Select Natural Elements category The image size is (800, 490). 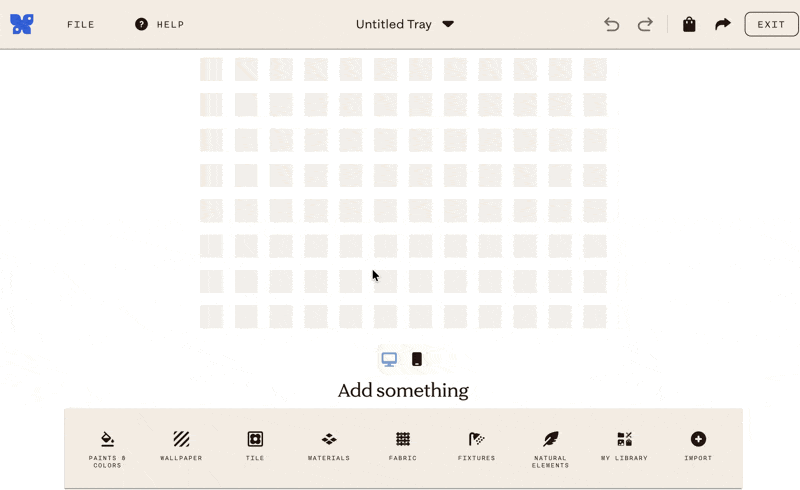[551, 449]
